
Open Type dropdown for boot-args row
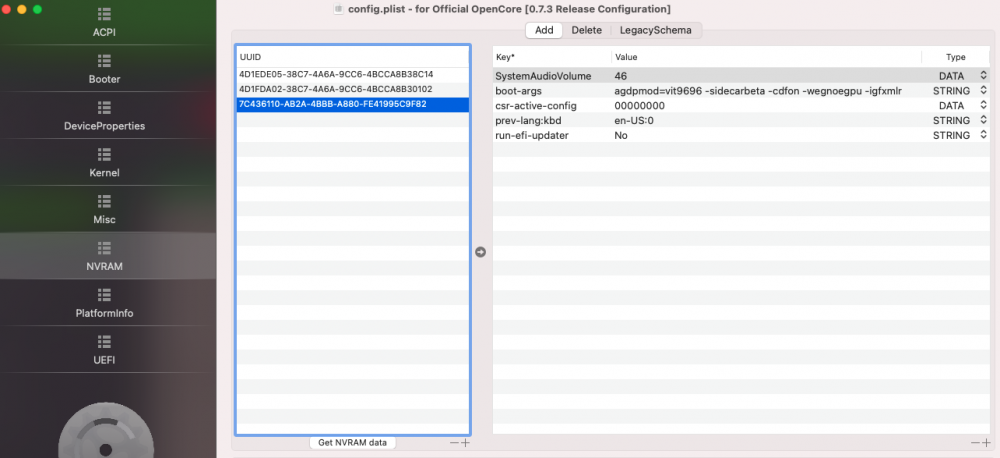point(983,91)
